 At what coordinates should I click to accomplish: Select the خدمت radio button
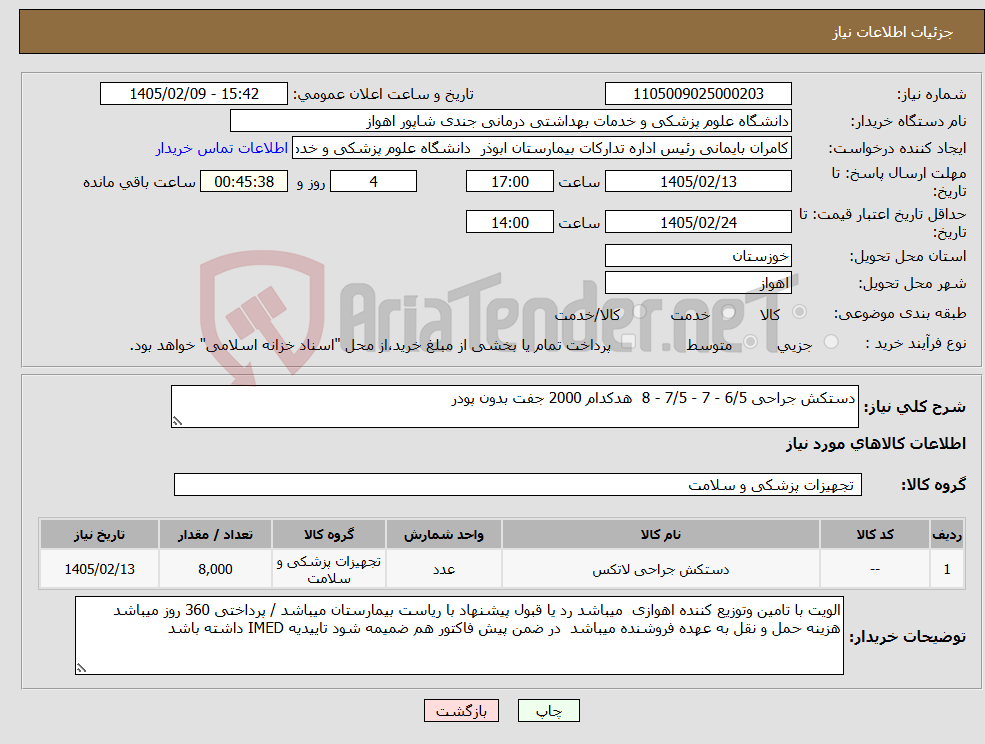click(x=729, y=312)
